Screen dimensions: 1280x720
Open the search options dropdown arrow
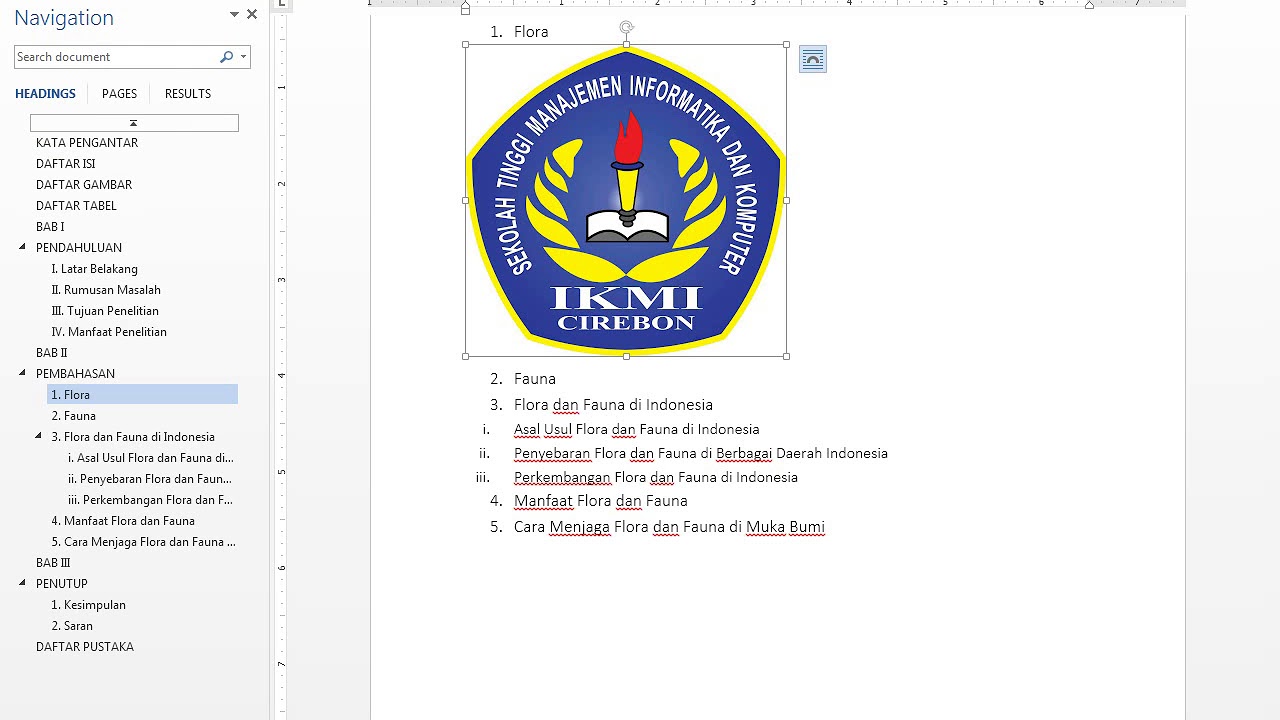click(x=243, y=57)
